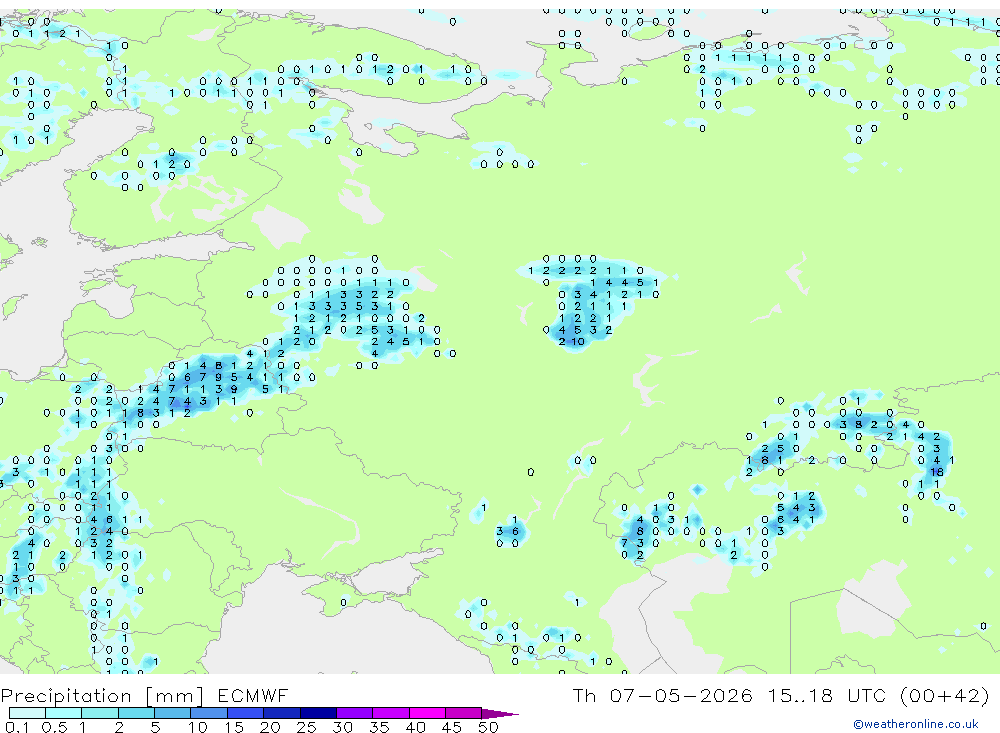Viewport: 1000px width, 733px height.
Task: Click the '(00+42)' forecast offset text
Action: 945,695
